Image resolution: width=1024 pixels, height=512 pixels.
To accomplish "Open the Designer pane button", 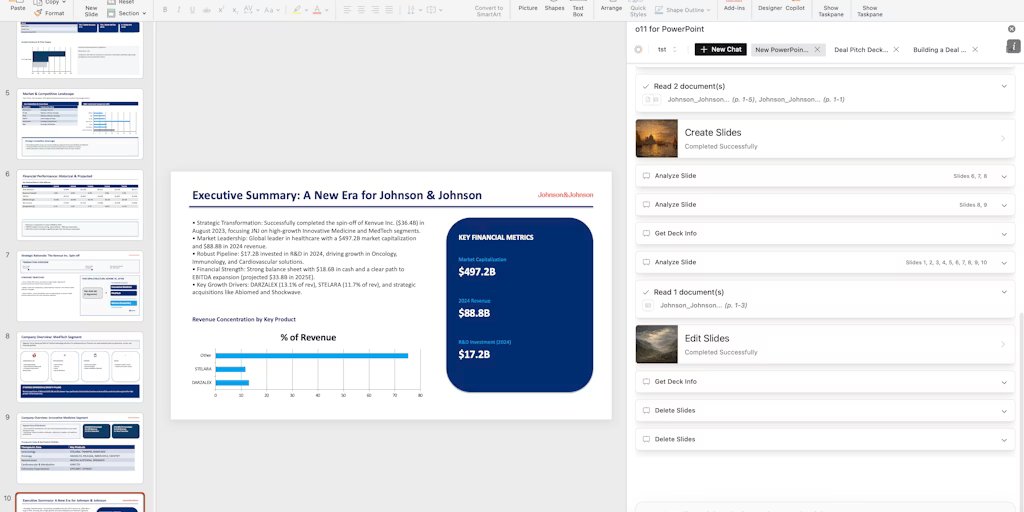I will 770,8.
